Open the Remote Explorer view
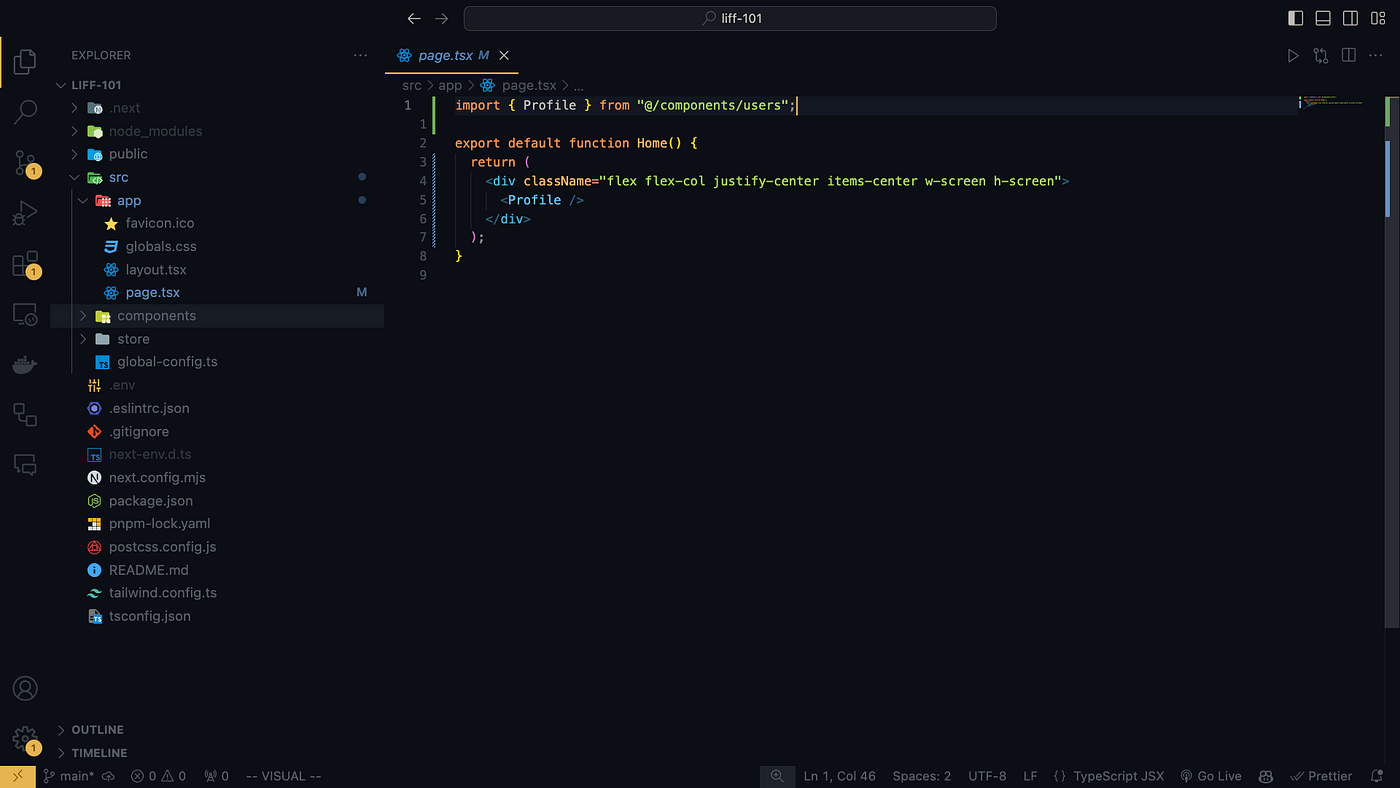Image resolution: width=1400 pixels, height=788 pixels. (25, 315)
